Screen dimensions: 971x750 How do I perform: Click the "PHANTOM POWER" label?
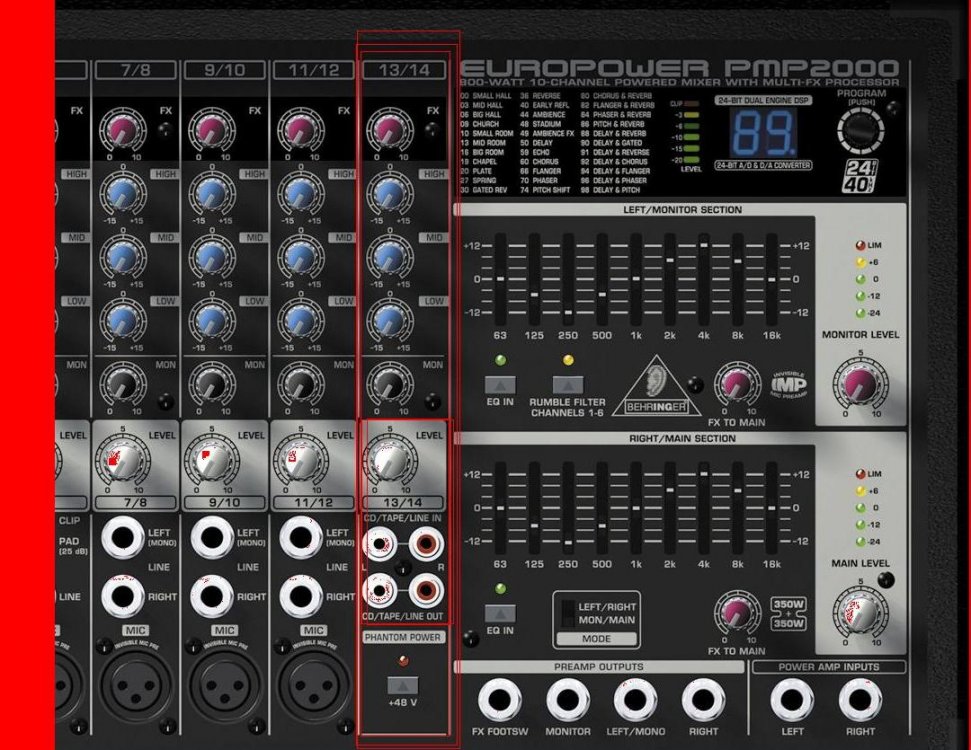coord(403,637)
